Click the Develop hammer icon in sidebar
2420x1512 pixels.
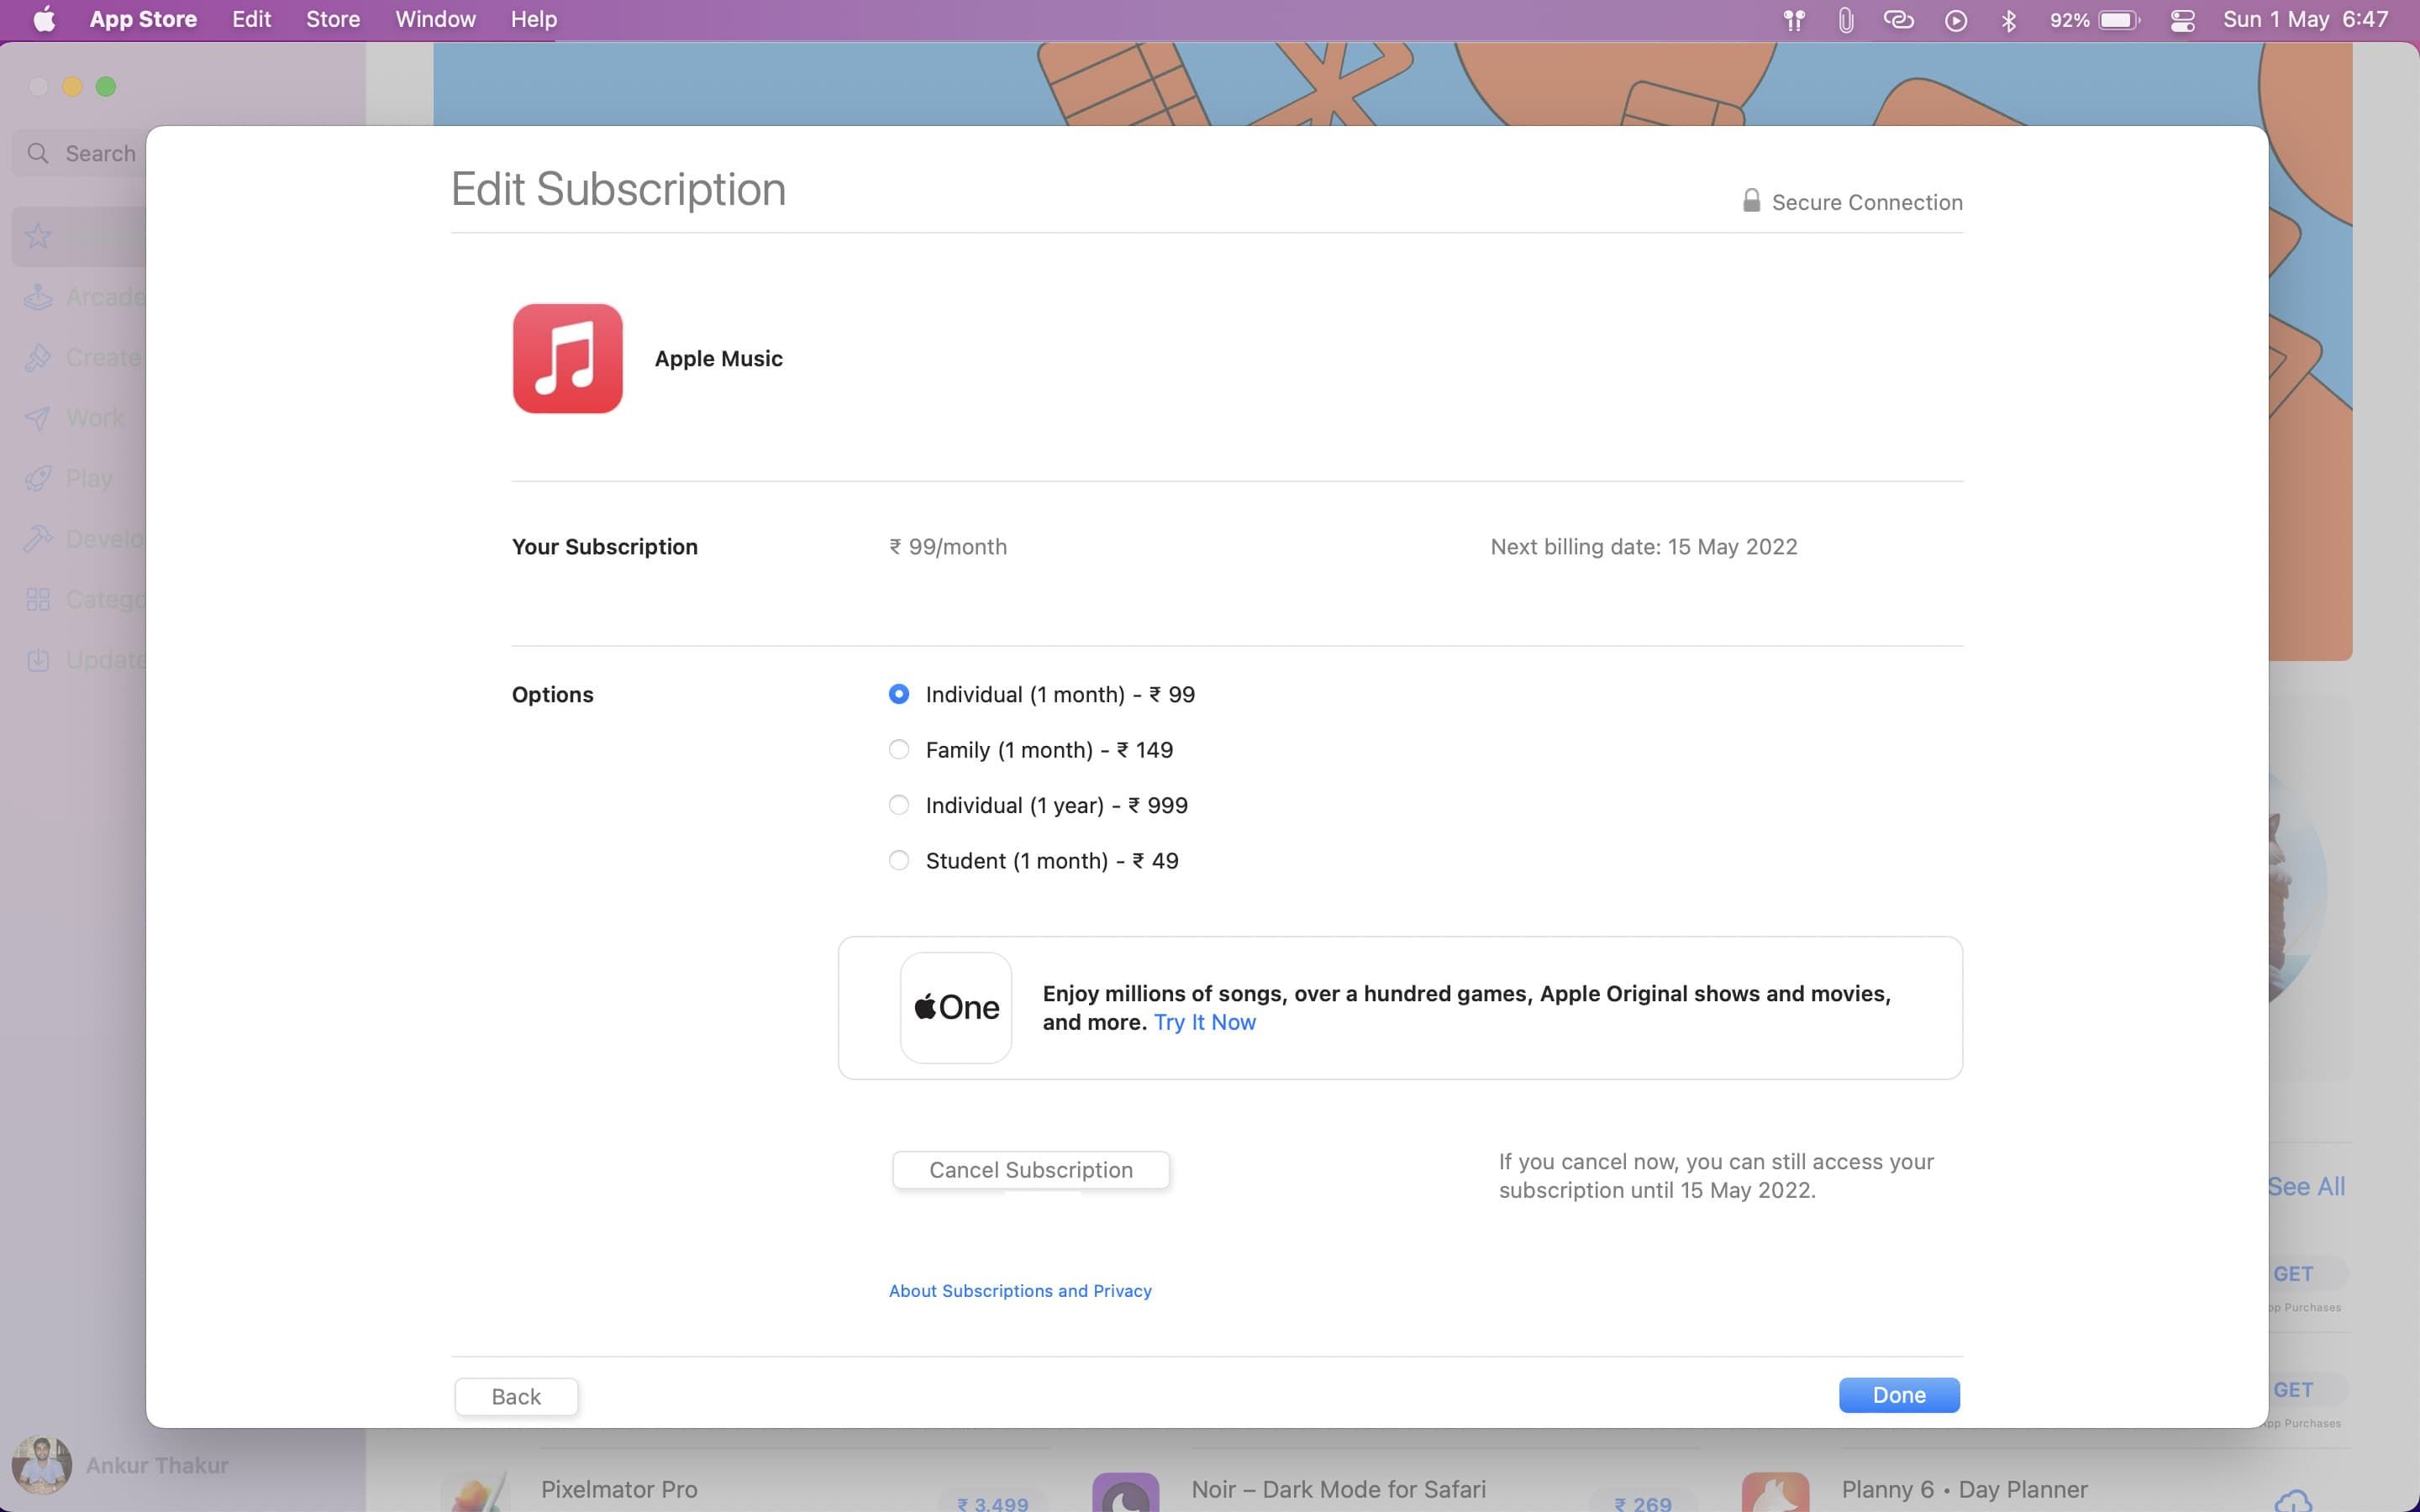[x=38, y=539]
